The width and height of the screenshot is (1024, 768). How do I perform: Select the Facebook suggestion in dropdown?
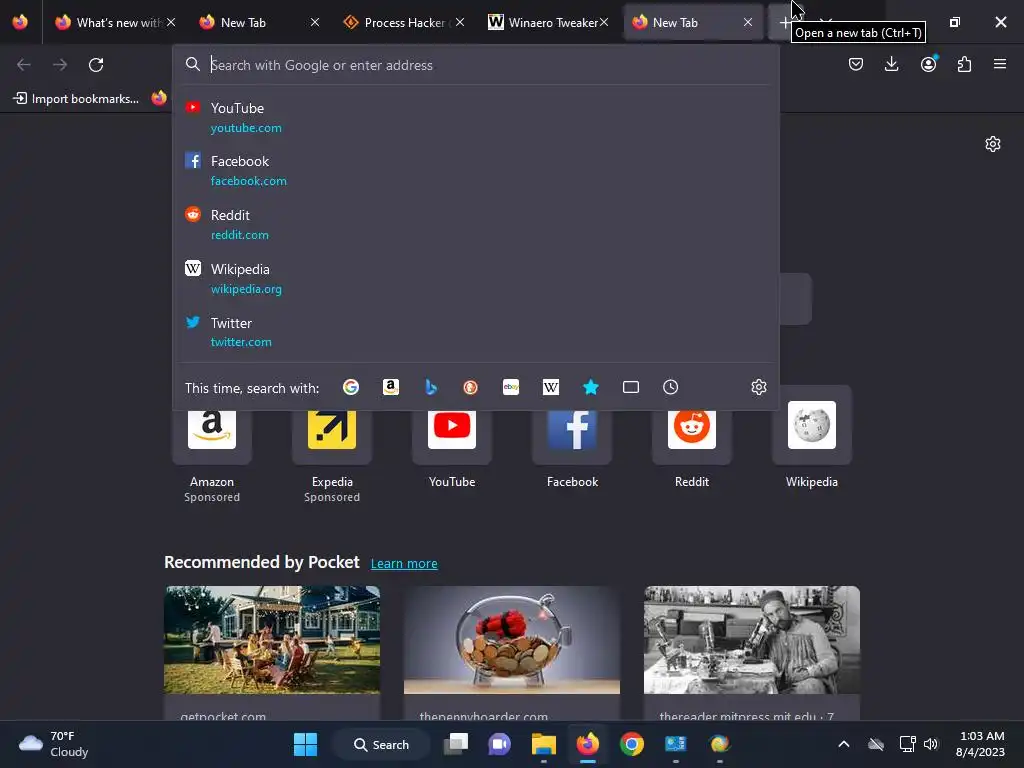pyautogui.click(x=476, y=170)
